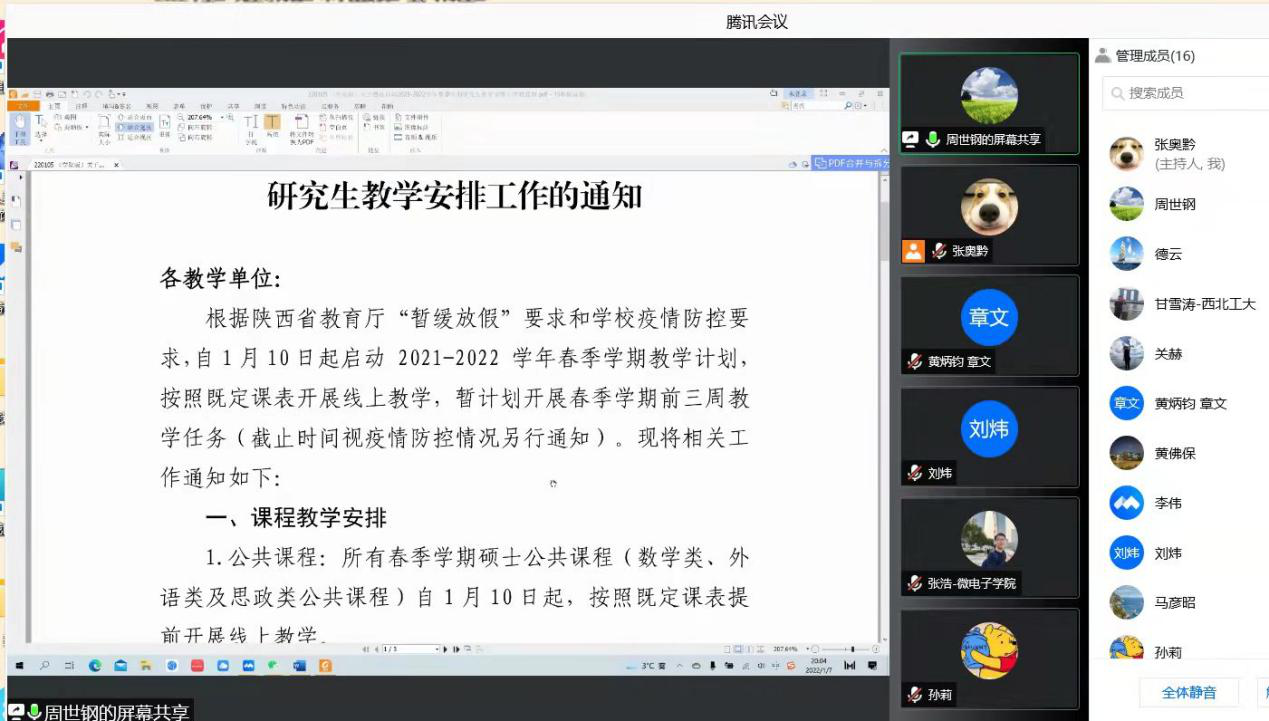Click the orange host icon on 张奥黔's tile
Image resolution: width=1269 pixels, height=721 pixels.
(x=913, y=252)
